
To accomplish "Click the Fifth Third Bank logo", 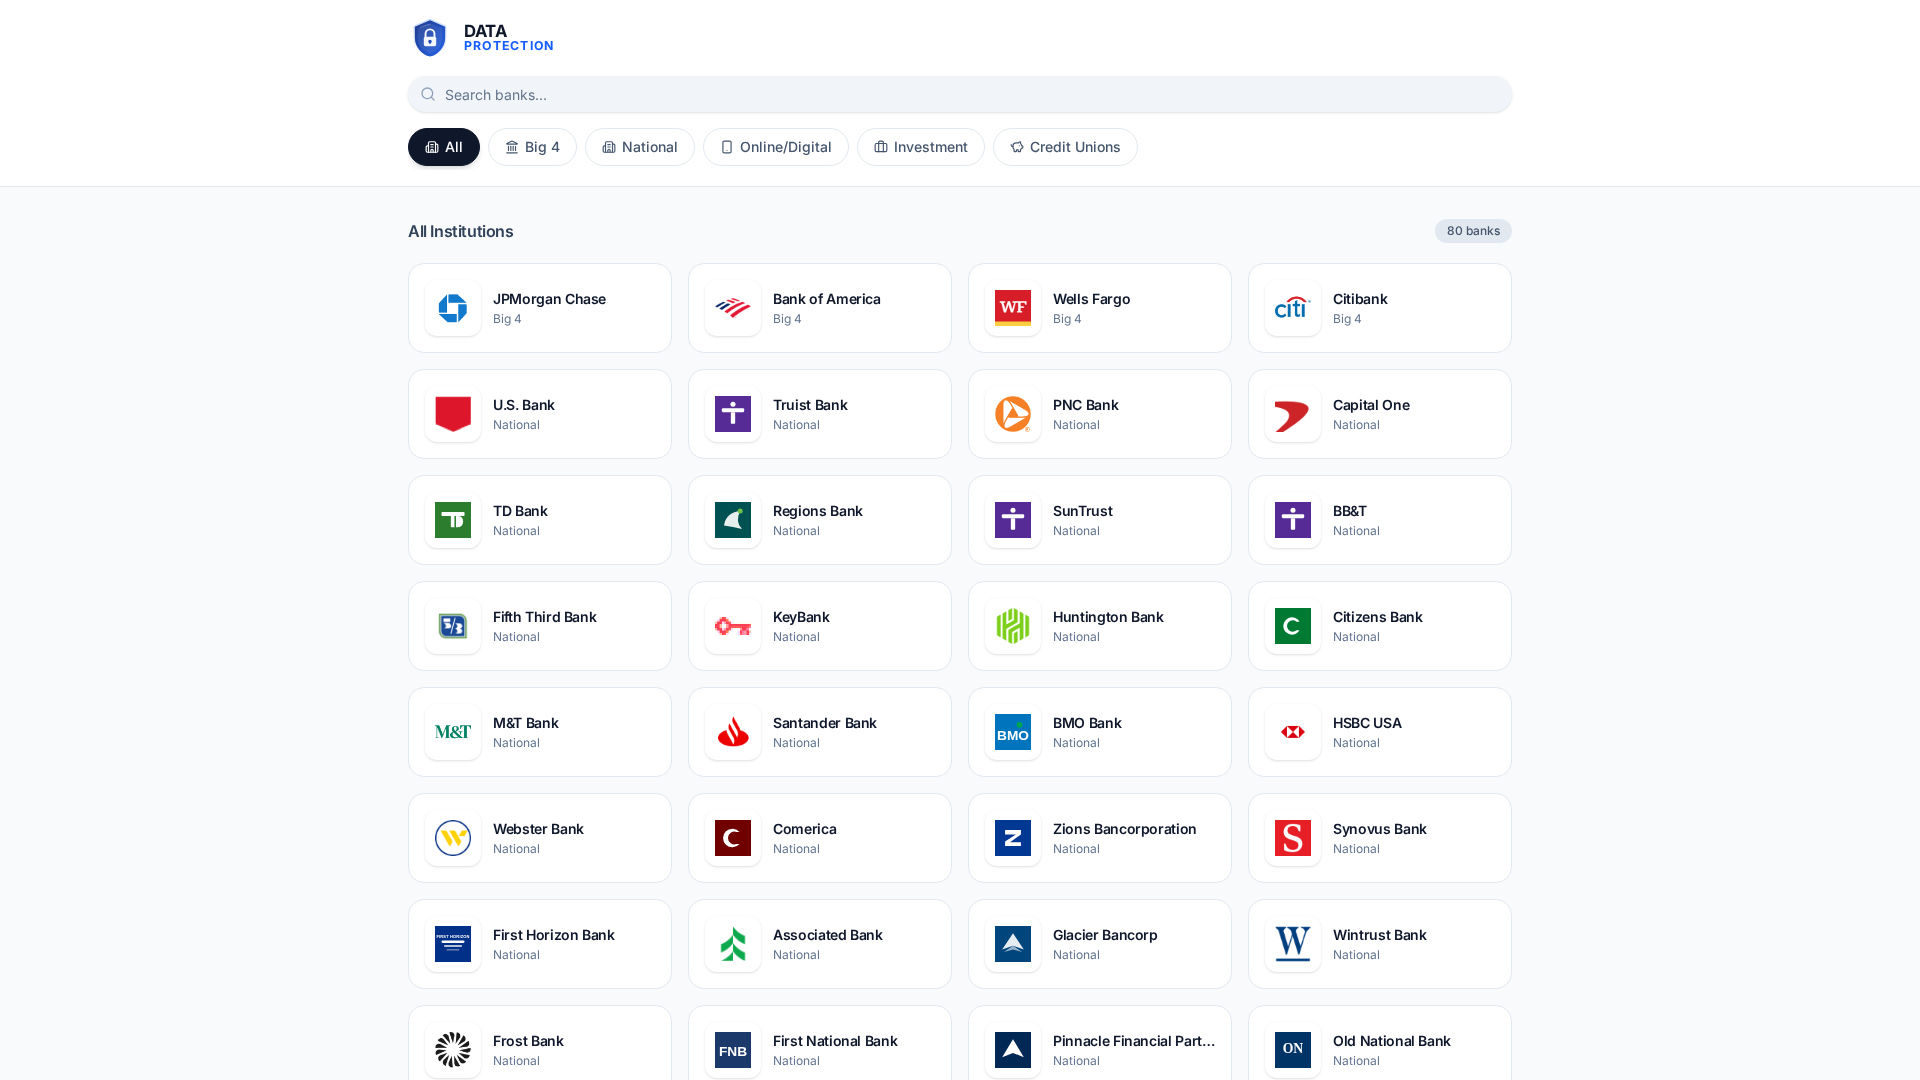I will (x=453, y=626).
